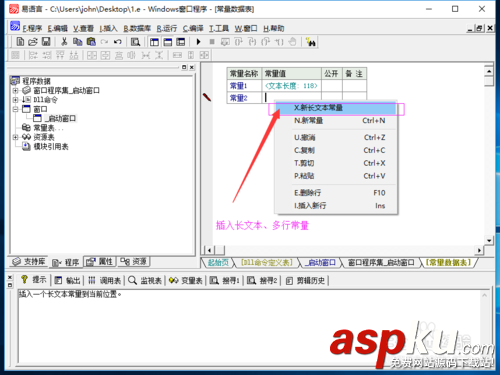Click the 常量2 value input cell
This screenshot has height=375, width=500.
click(x=292, y=97)
